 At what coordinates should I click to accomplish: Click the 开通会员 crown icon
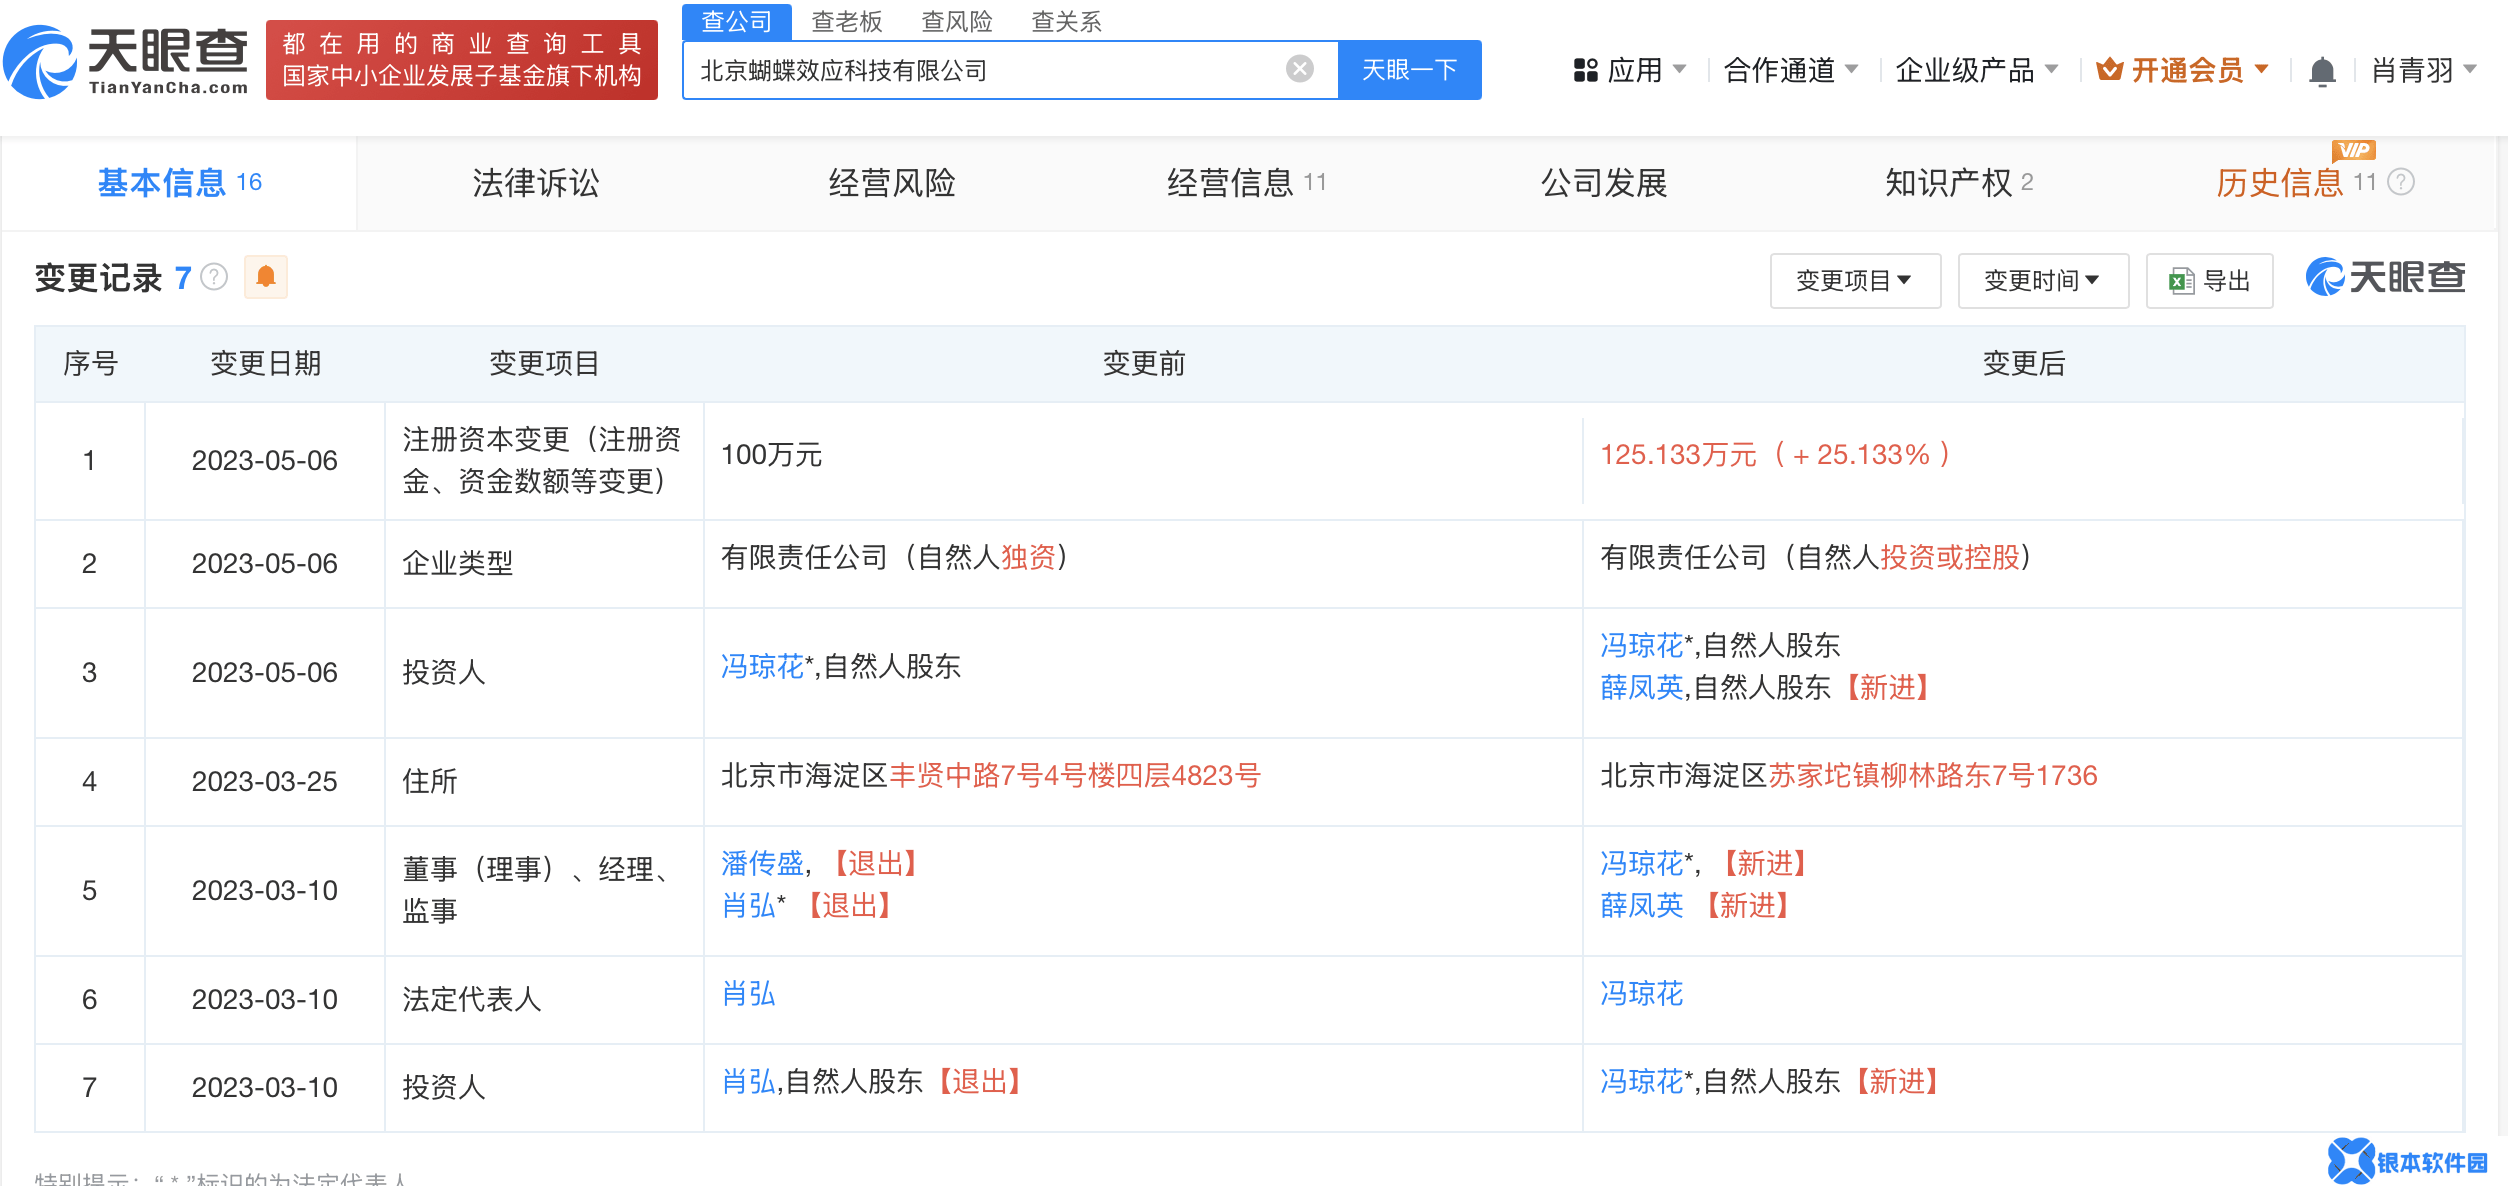[2109, 70]
